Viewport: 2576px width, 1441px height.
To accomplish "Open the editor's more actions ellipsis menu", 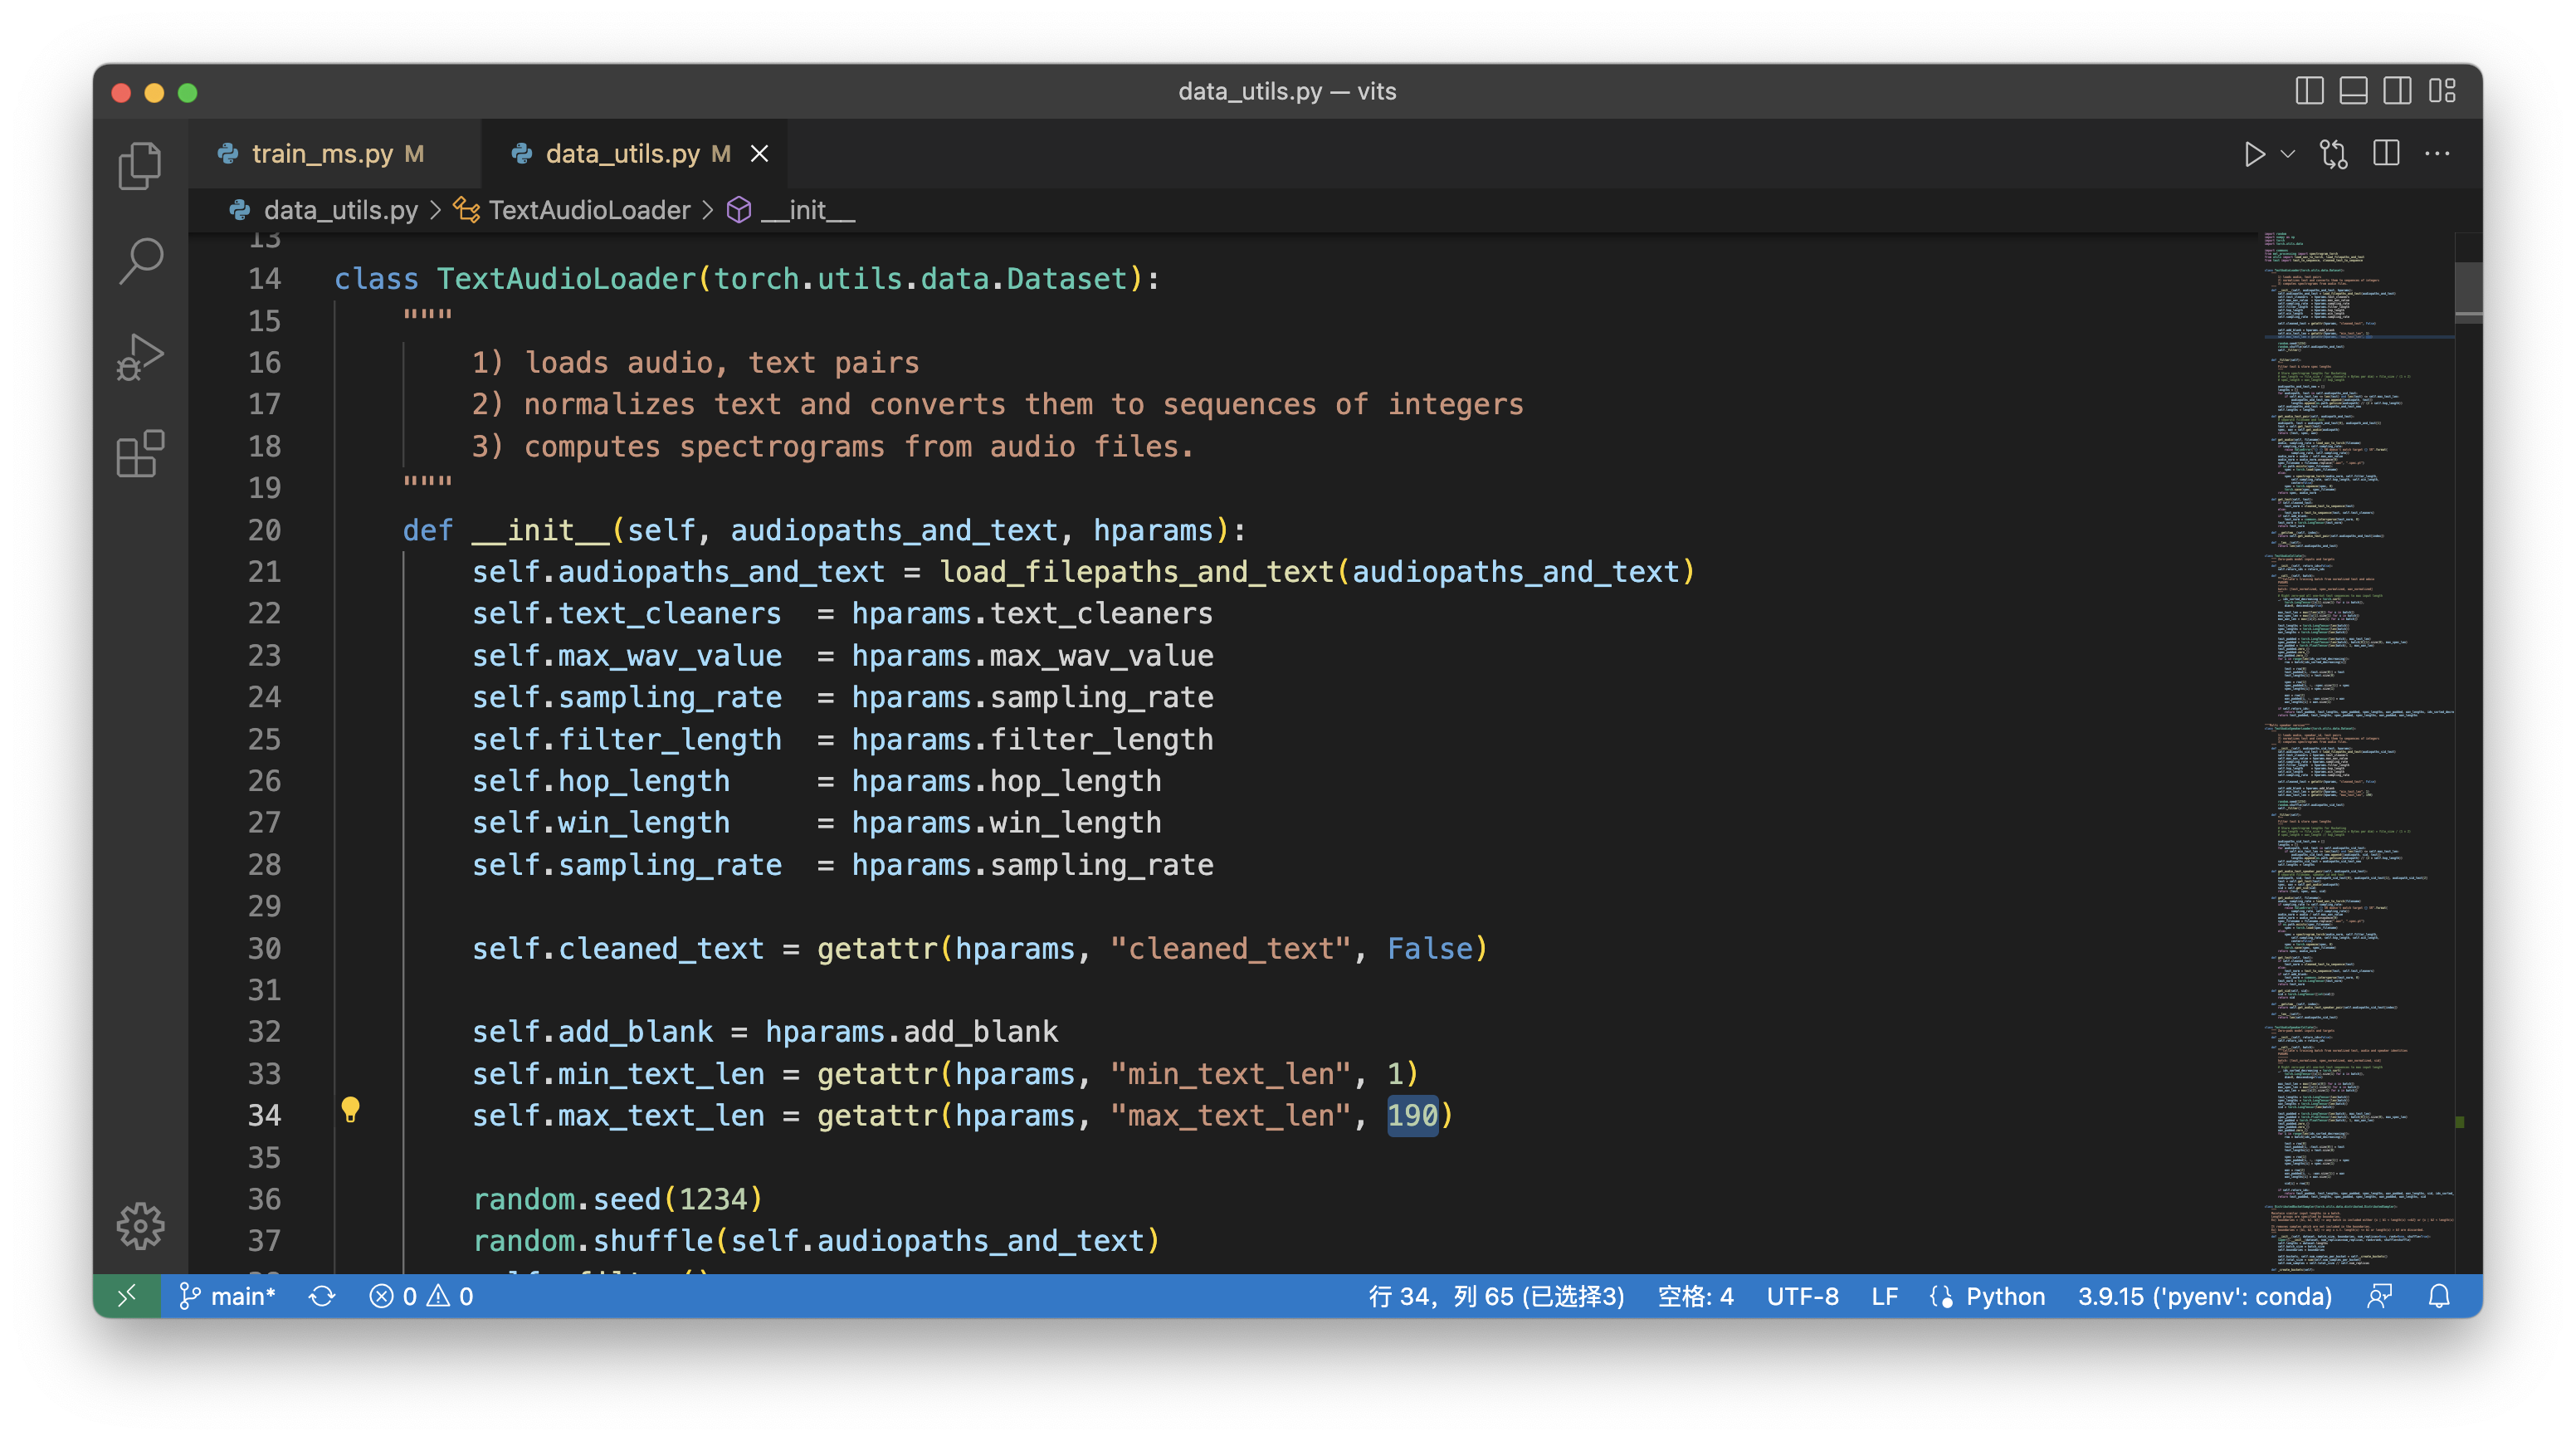I will (x=2438, y=154).
